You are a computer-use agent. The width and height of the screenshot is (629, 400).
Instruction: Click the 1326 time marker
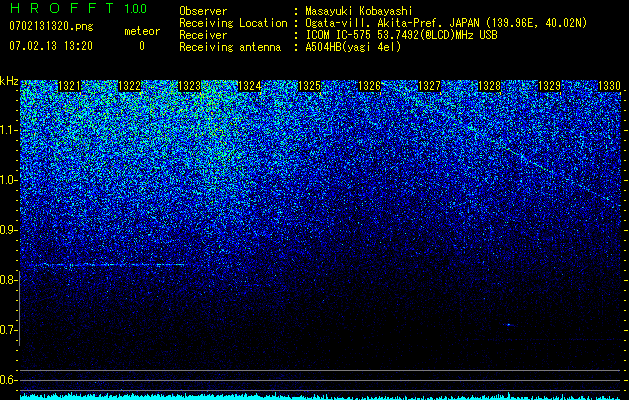(x=369, y=86)
